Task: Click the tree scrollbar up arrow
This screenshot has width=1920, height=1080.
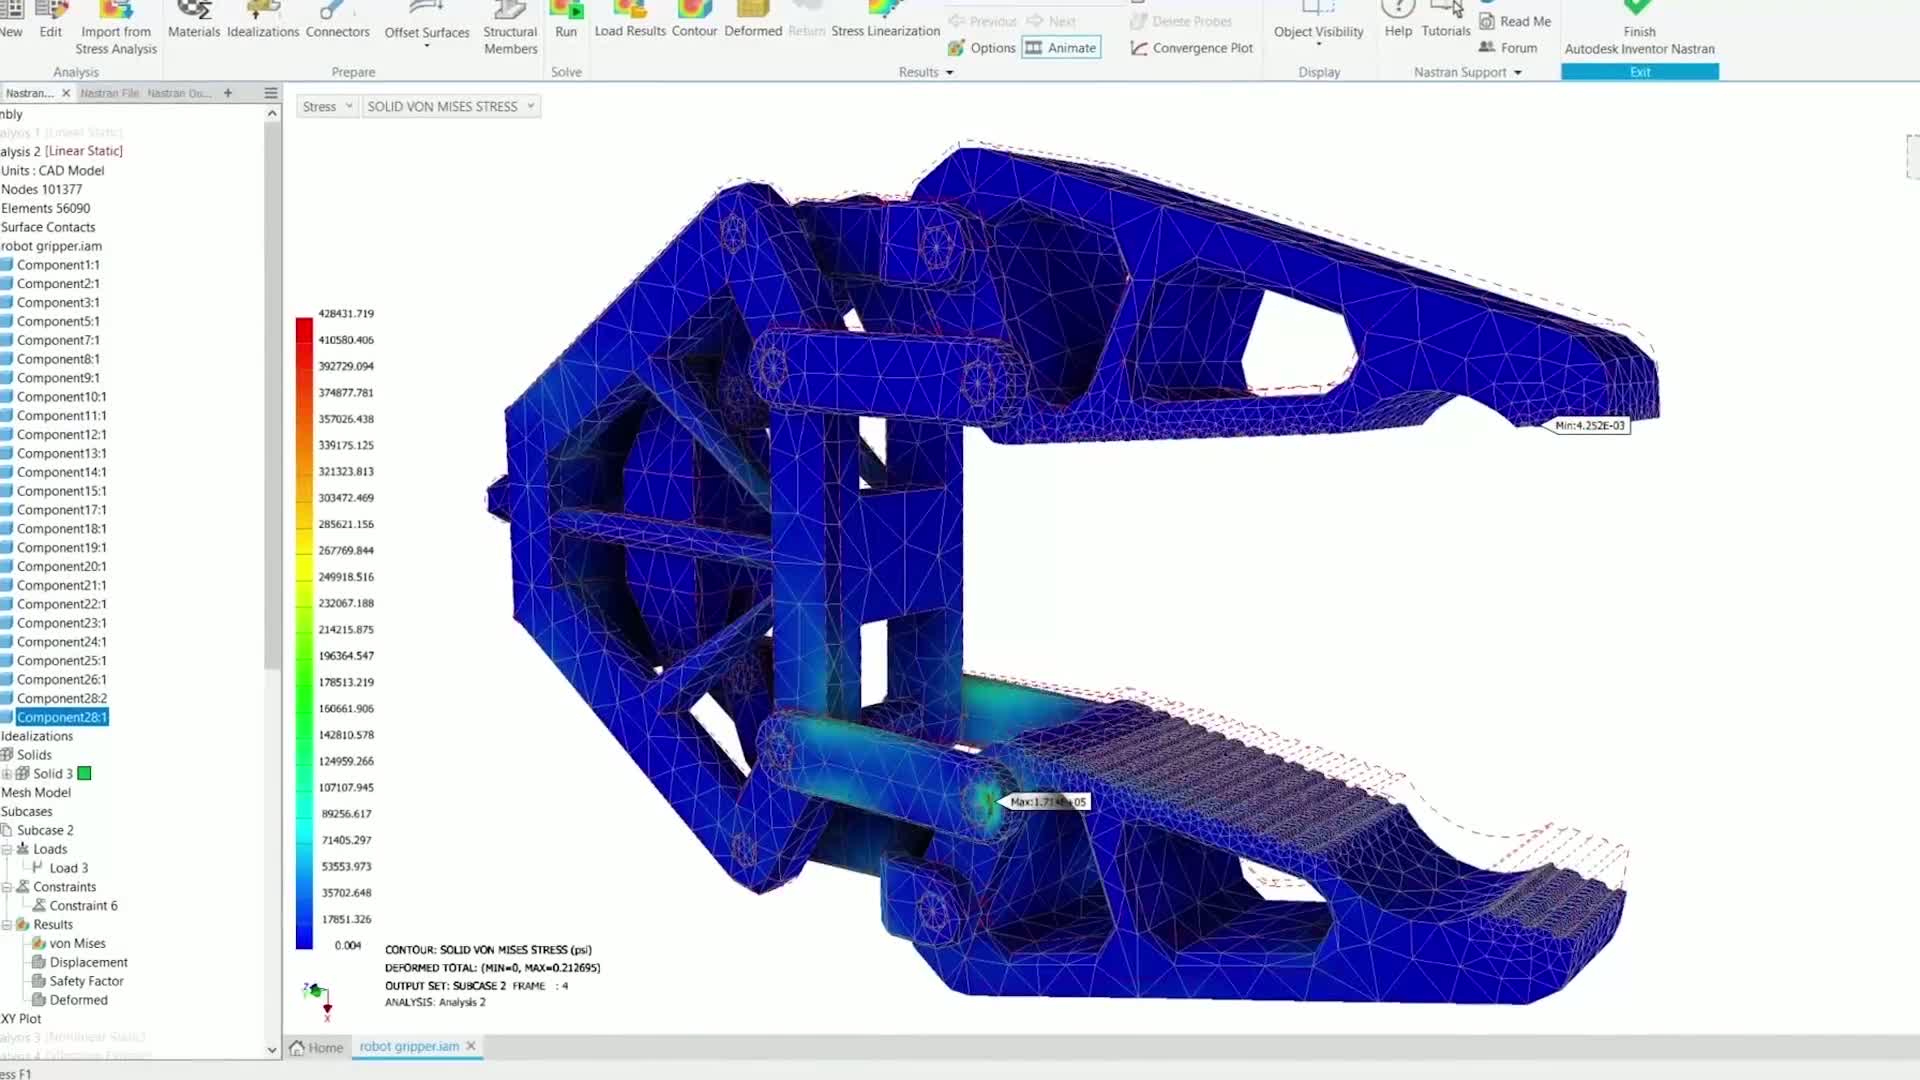Action: click(272, 114)
